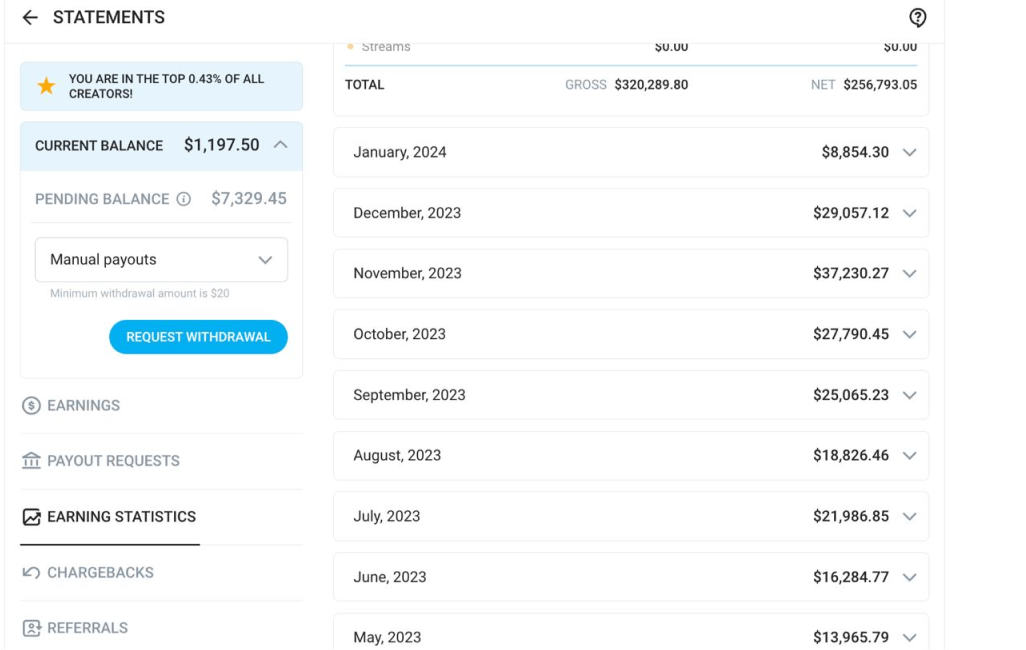Open the Referrals menu link
Viewport: 1026px width, 650px height.
(87, 628)
